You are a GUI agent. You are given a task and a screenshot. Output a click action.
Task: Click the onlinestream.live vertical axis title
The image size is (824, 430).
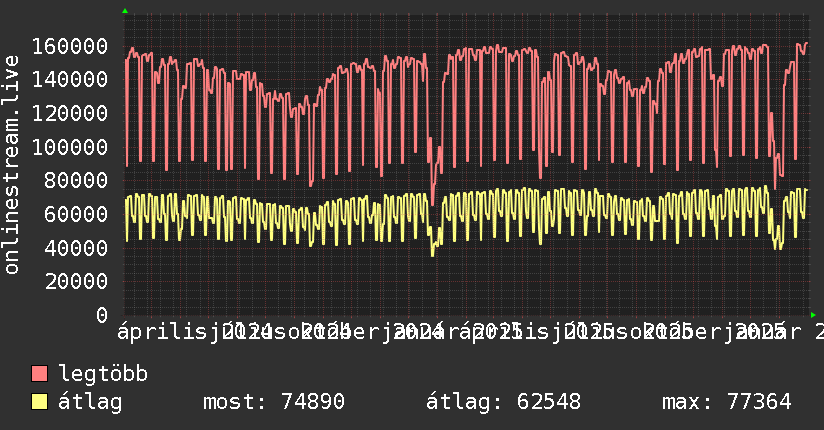pyautogui.click(x=11, y=165)
